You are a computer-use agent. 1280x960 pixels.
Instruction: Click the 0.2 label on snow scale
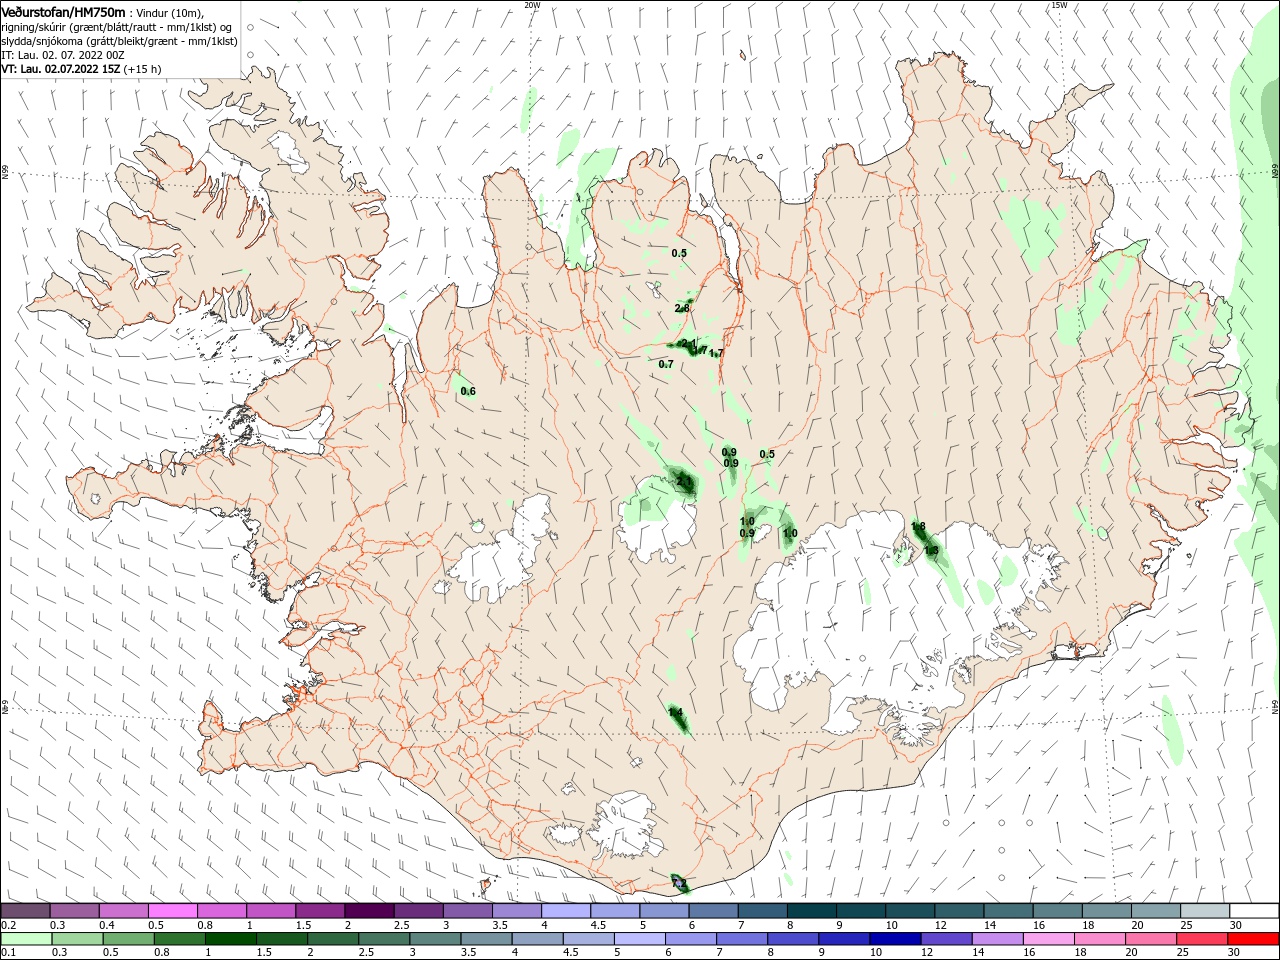pyautogui.click(x=9, y=925)
